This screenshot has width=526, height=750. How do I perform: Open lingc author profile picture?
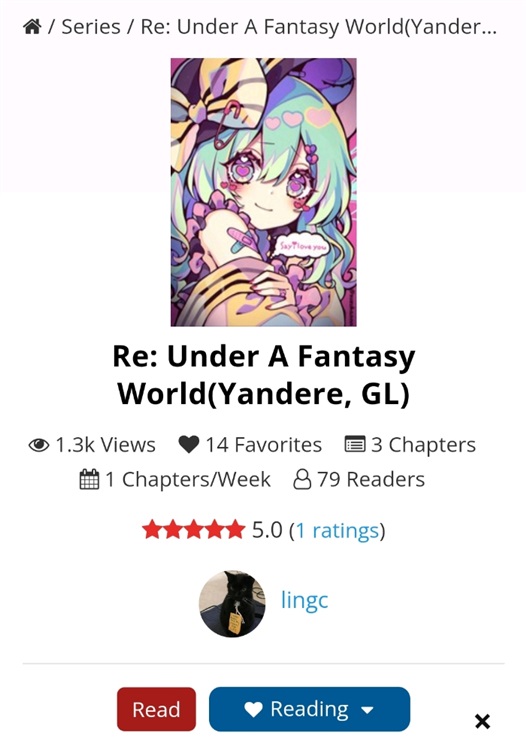232,603
